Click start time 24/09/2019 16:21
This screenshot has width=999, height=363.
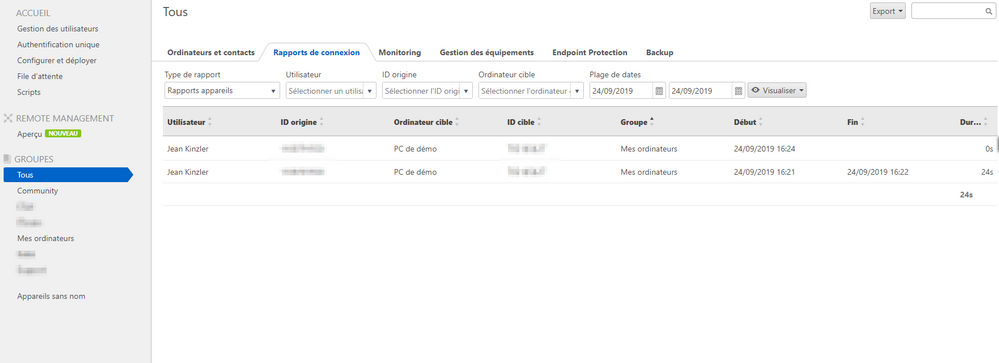coord(765,172)
